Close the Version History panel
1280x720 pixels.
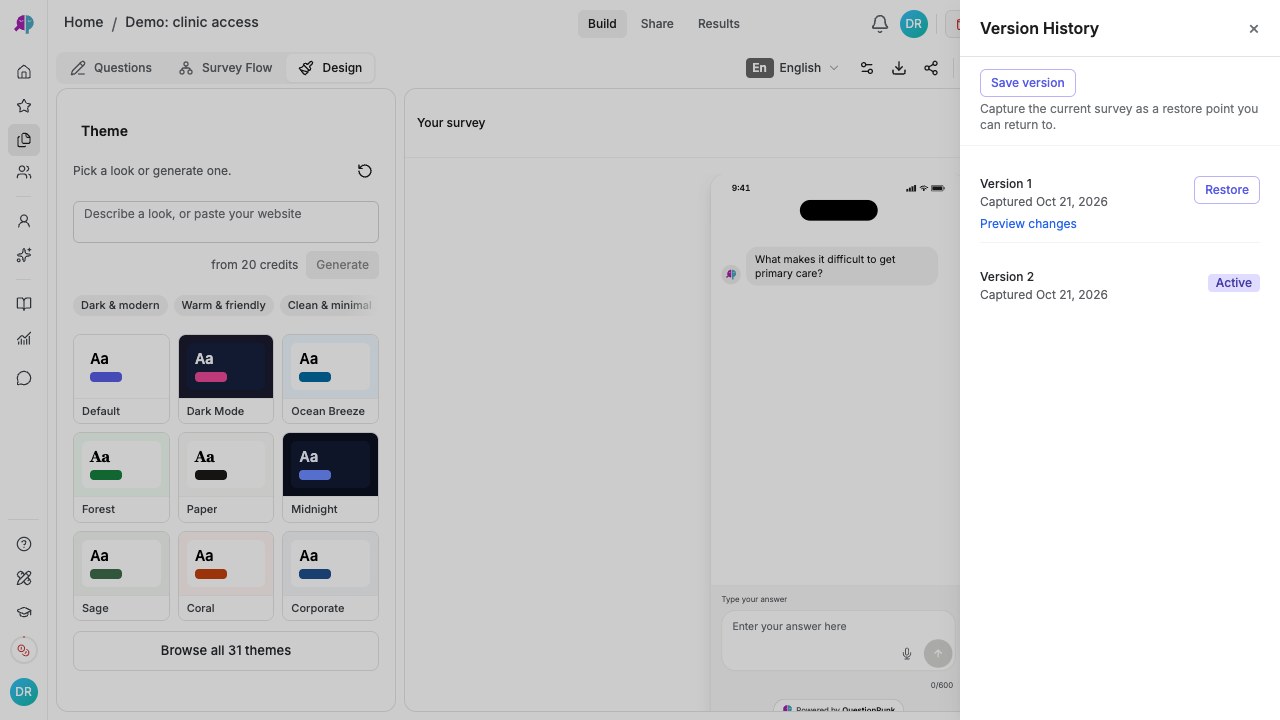click(1254, 29)
